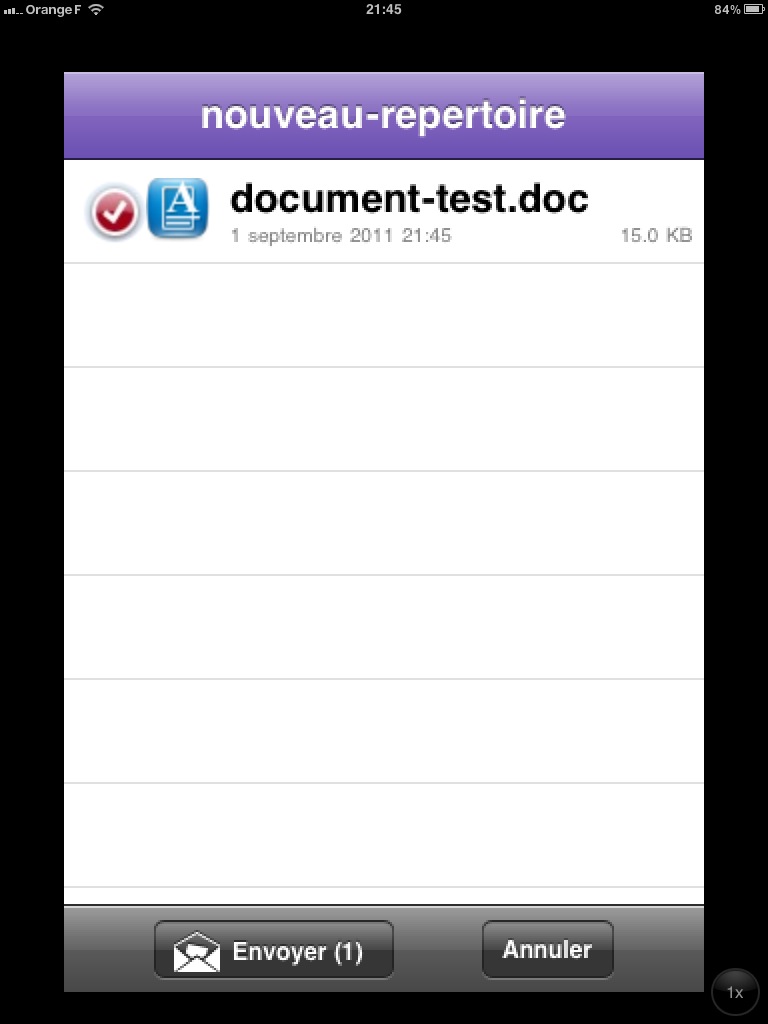Send the selected file with Envoyer (1)
This screenshot has height=1024, width=768.
point(274,950)
